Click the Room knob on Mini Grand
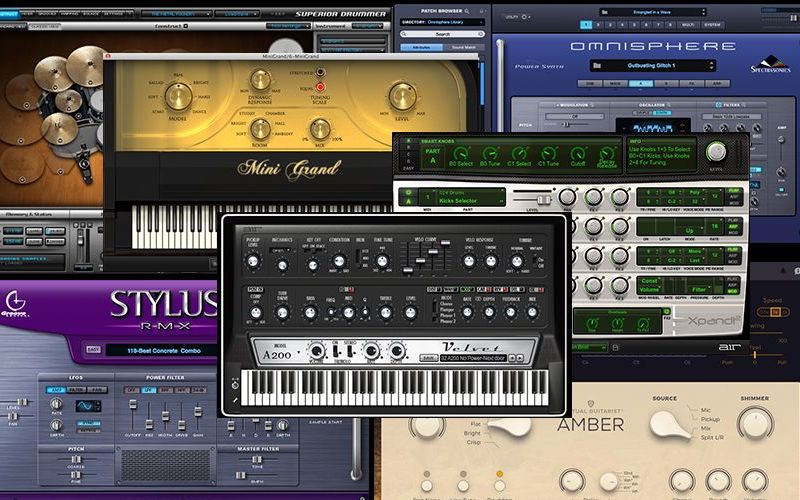Viewport: 800px width, 500px height. click(x=260, y=129)
